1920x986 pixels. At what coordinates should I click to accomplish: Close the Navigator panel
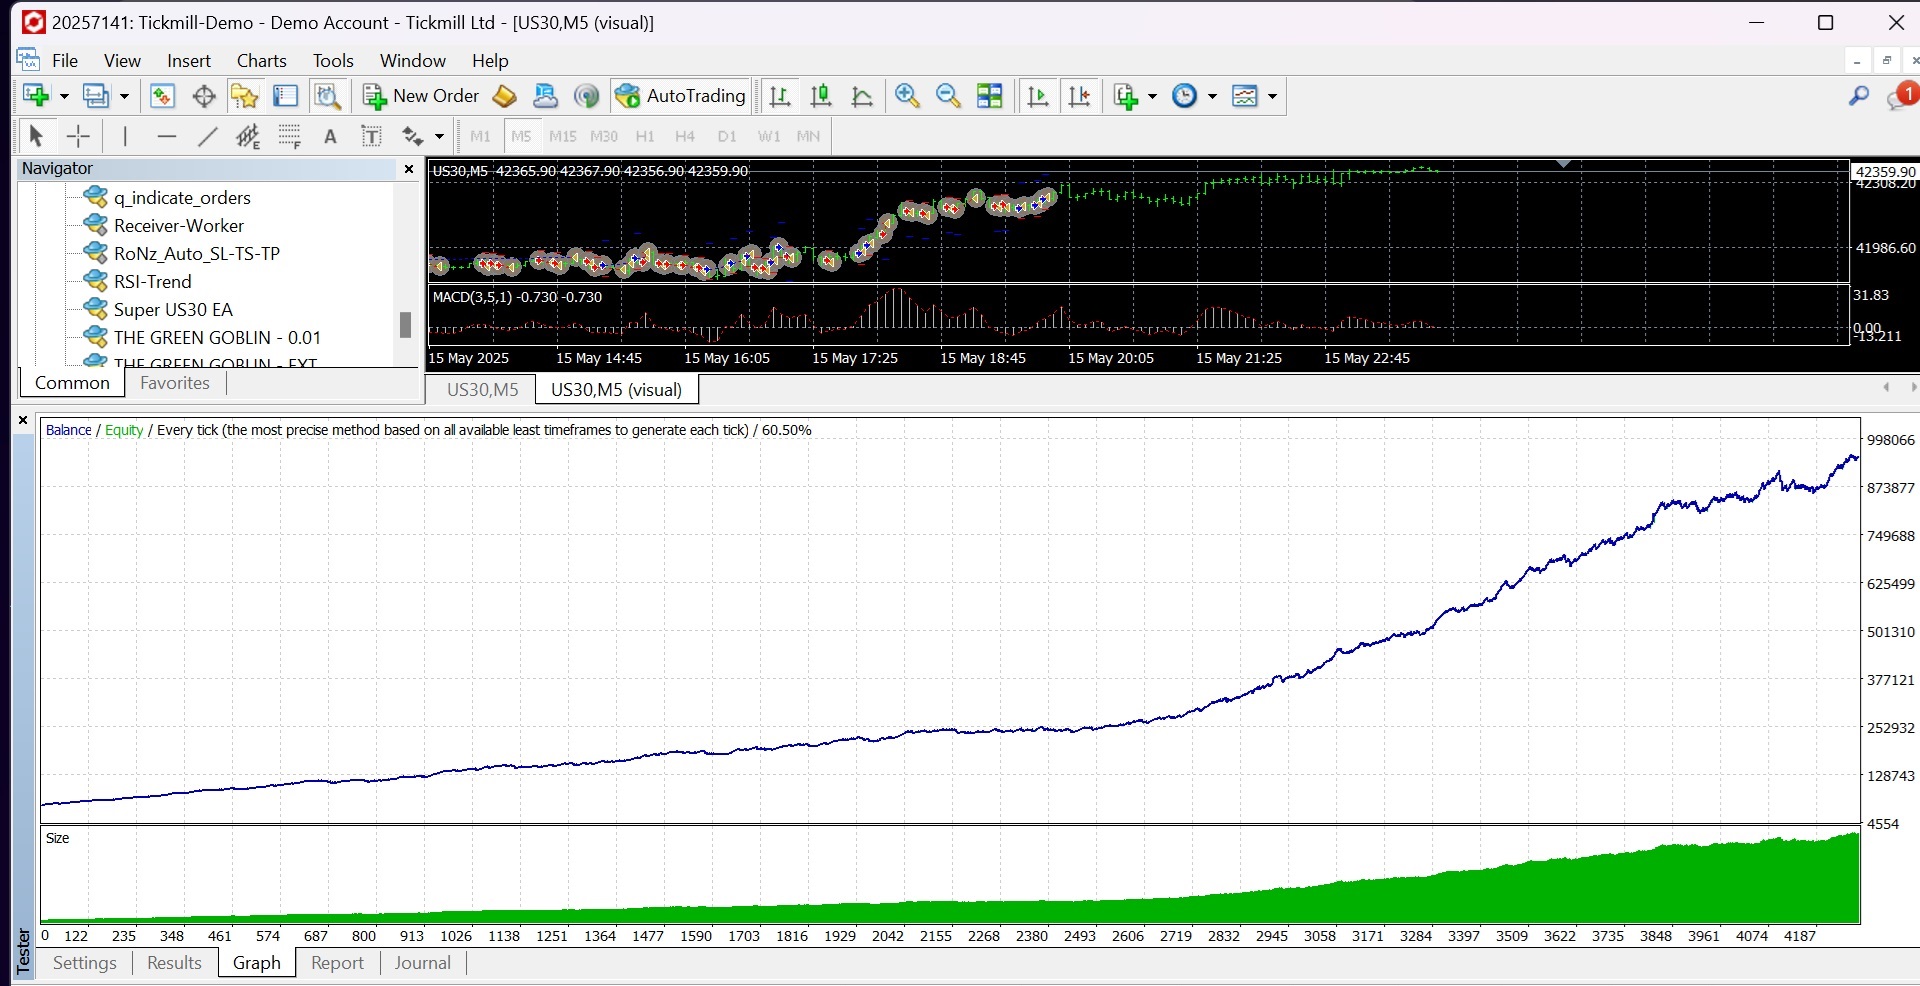[x=408, y=169]
